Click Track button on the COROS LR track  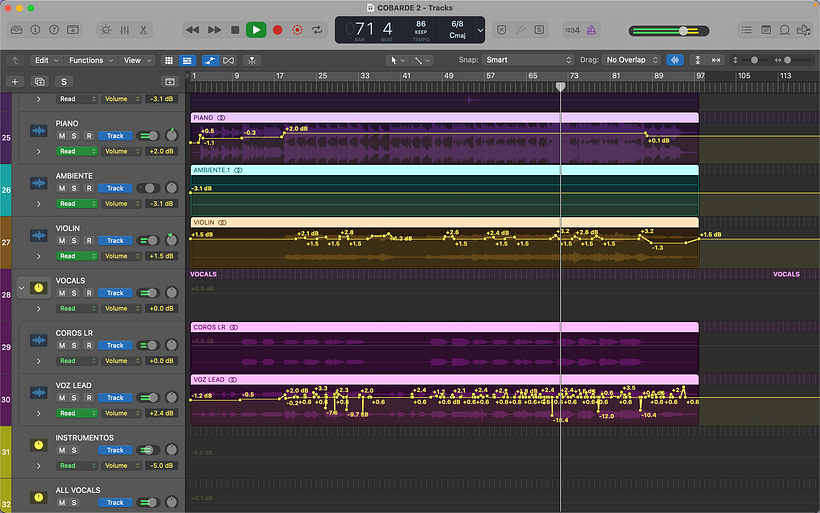click(115, 346)
